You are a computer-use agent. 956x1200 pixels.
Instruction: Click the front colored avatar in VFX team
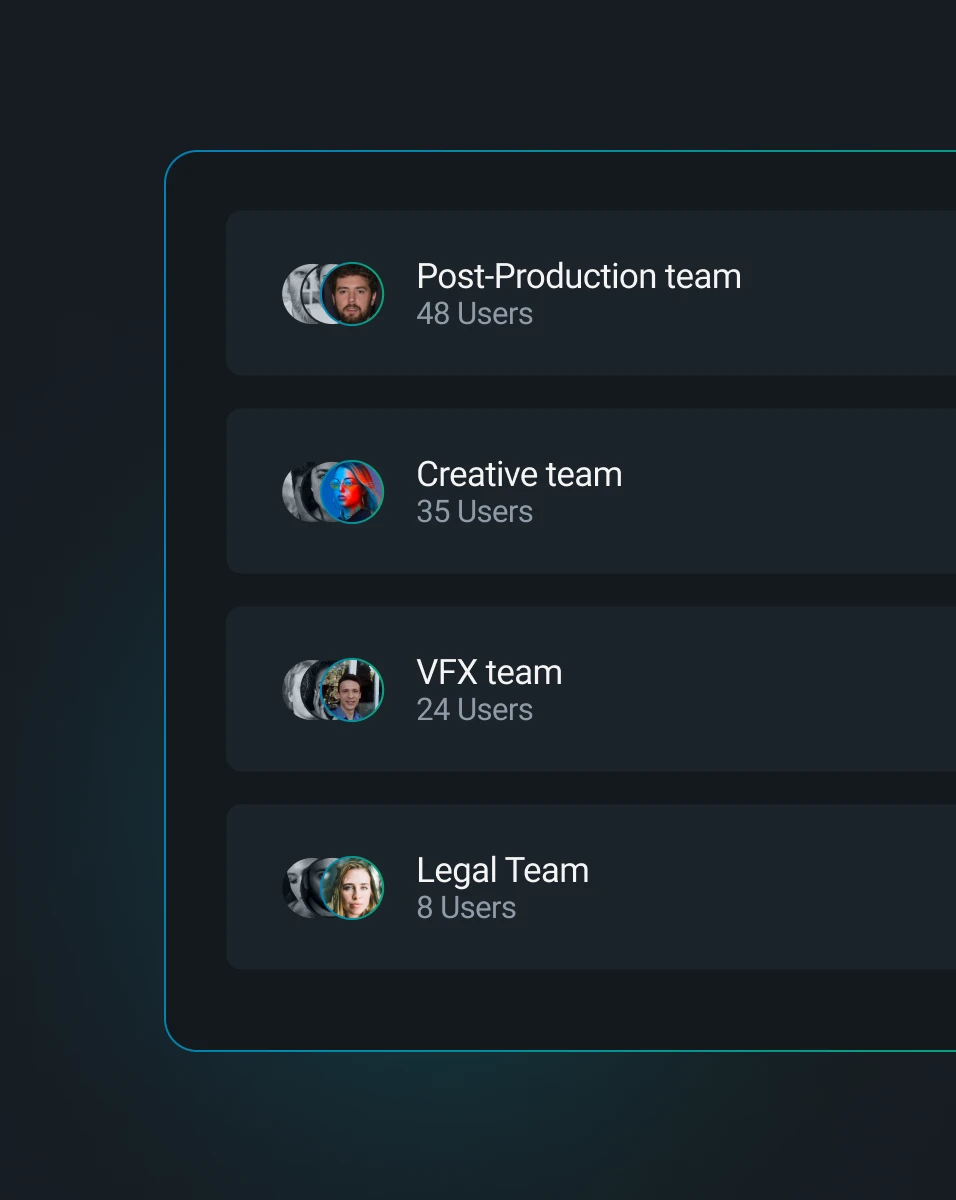(352, 690)
